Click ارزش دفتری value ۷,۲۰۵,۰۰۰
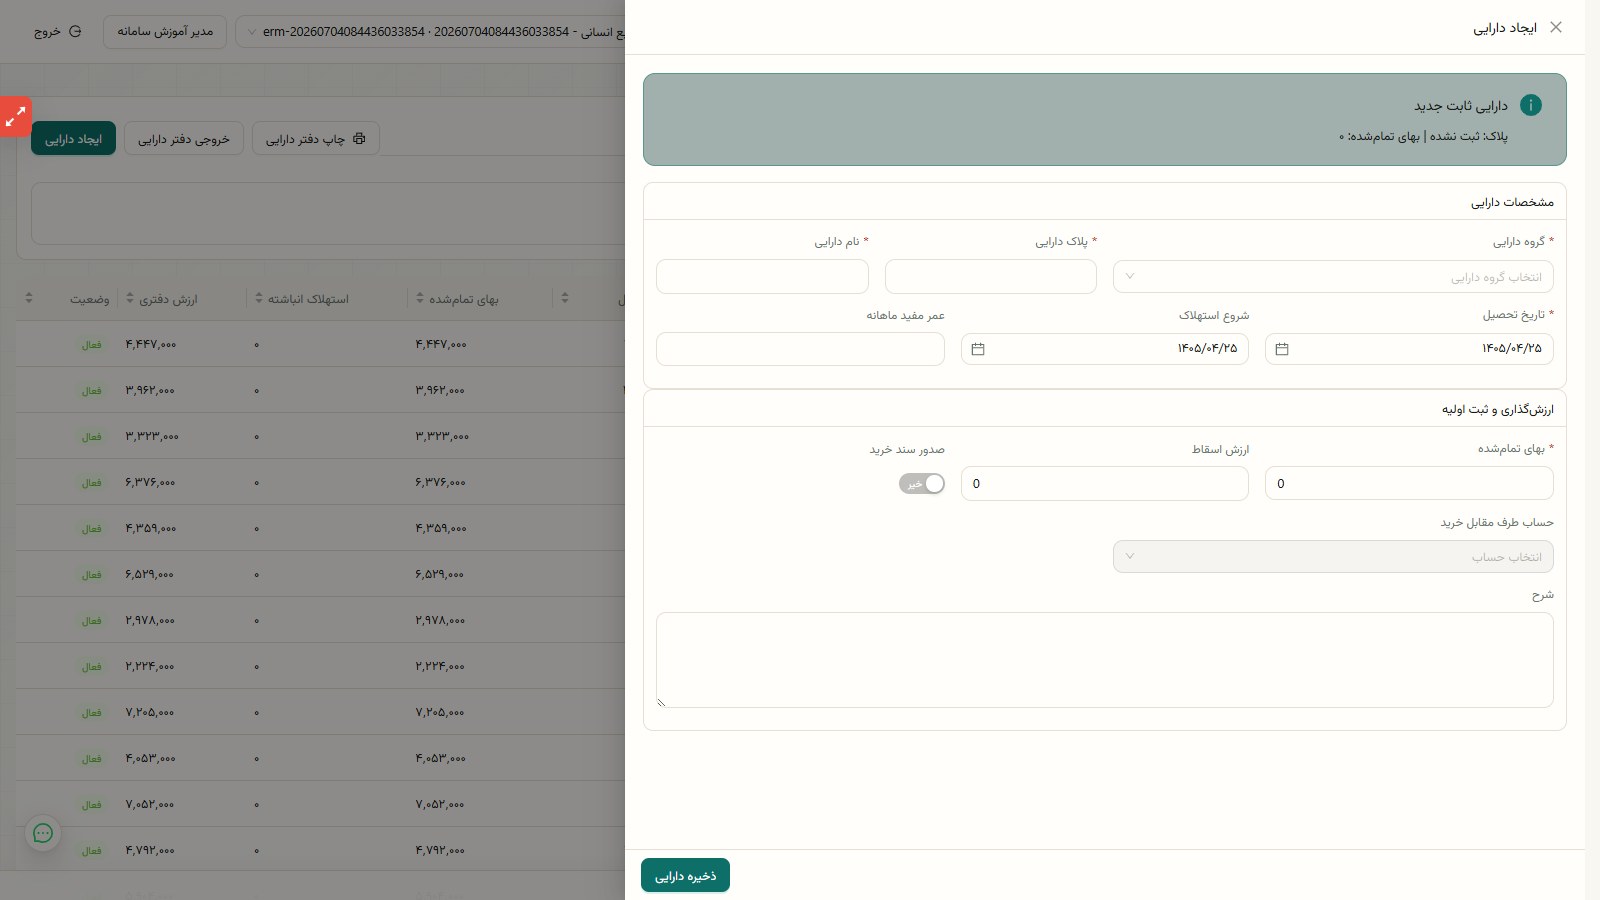This screenshot has width=1600, height=900. tap(150, 713)
